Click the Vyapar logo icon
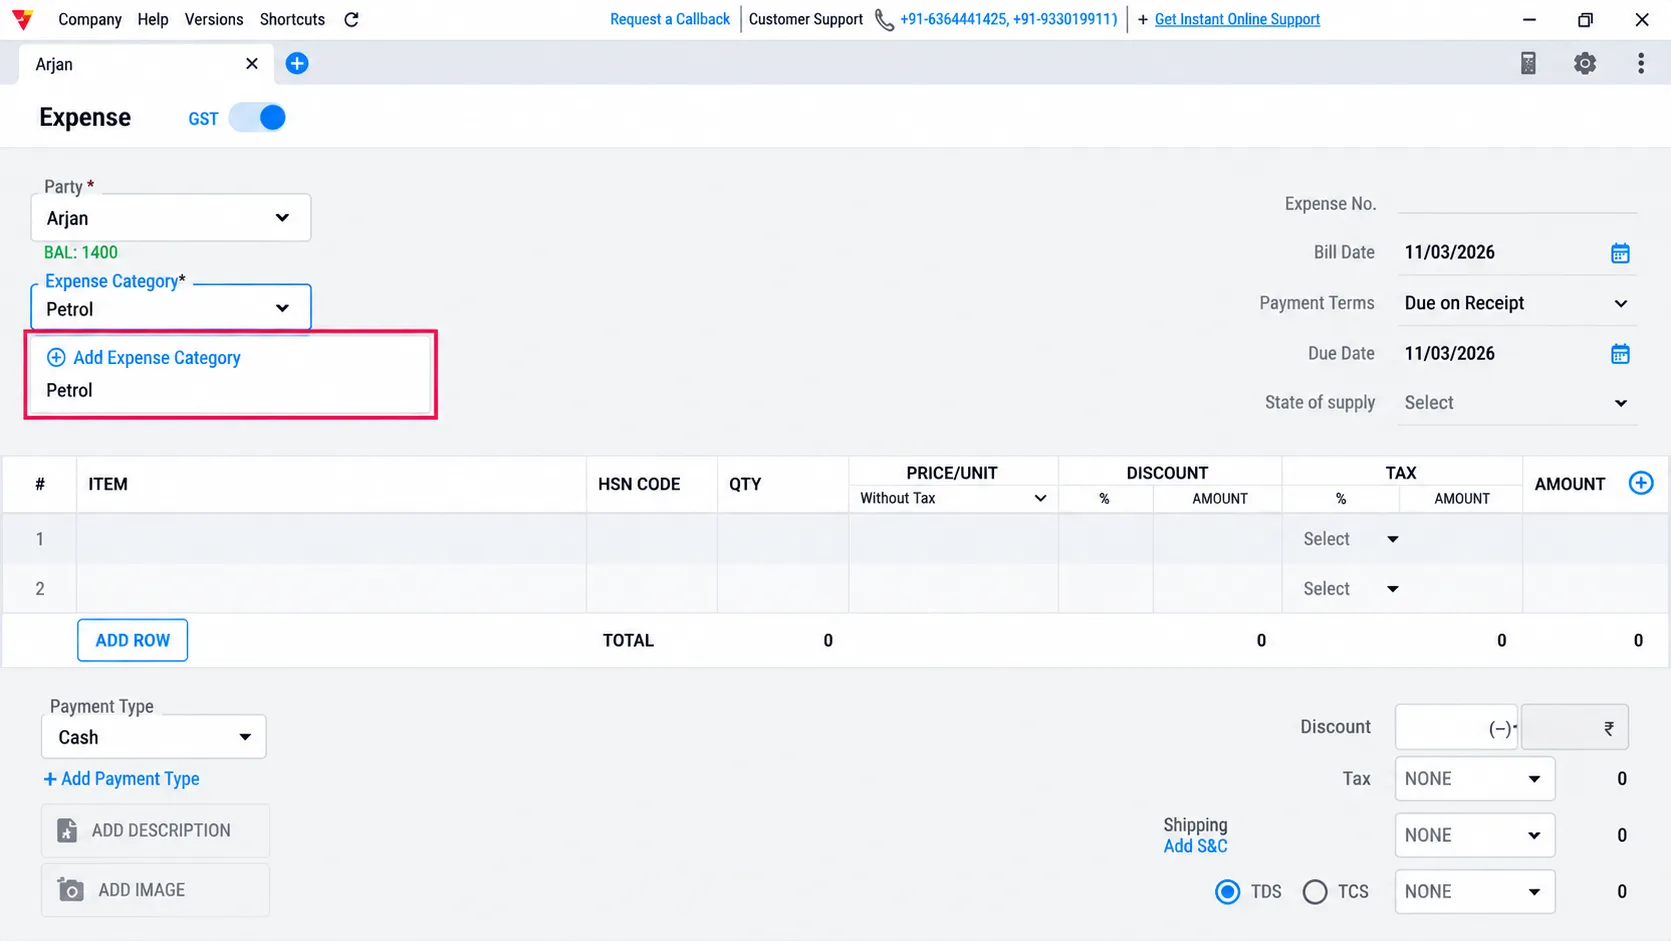The width and height of the screenshot is (1671, 941). tap(22, 19)
